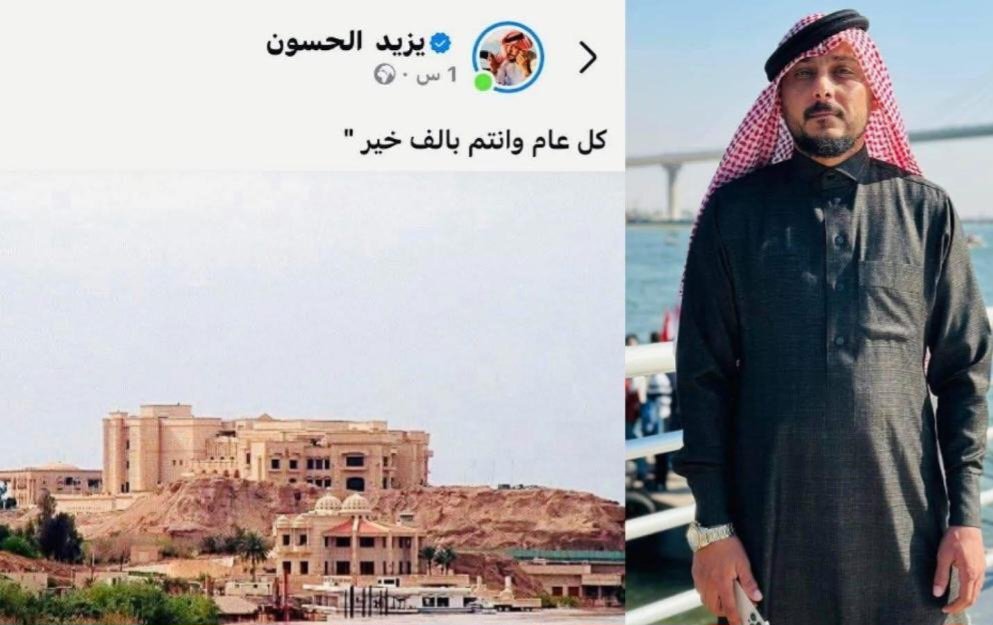993x625 pixels.
Task: Click the globe public-audience icon
Action: coord(384,75)
